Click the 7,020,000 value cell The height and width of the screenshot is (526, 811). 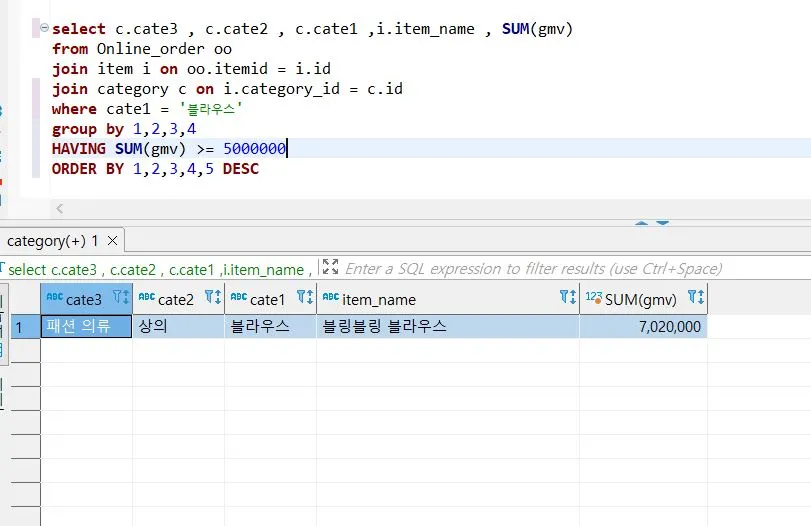(x=643, y=326)
